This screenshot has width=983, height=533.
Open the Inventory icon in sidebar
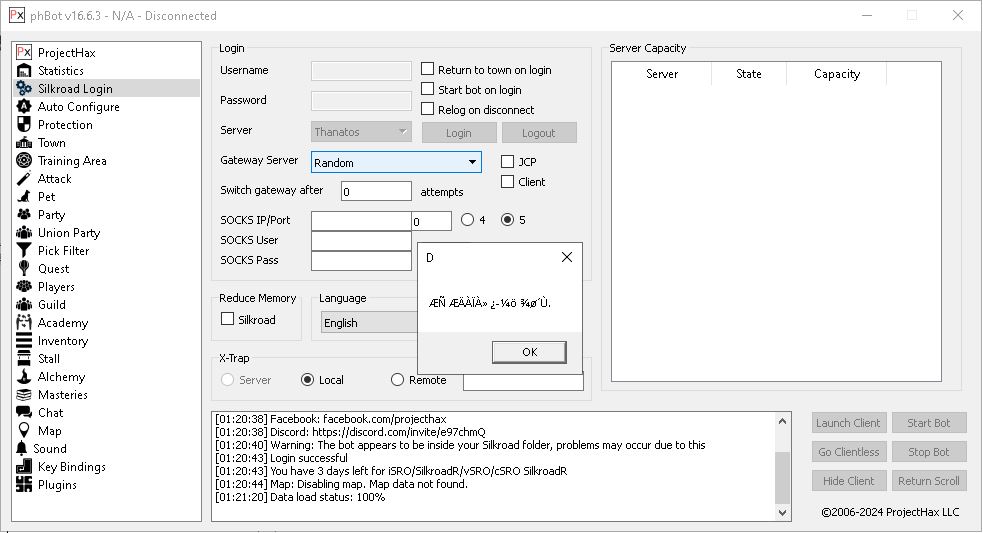pyautogui.click(x=24, y=341)
